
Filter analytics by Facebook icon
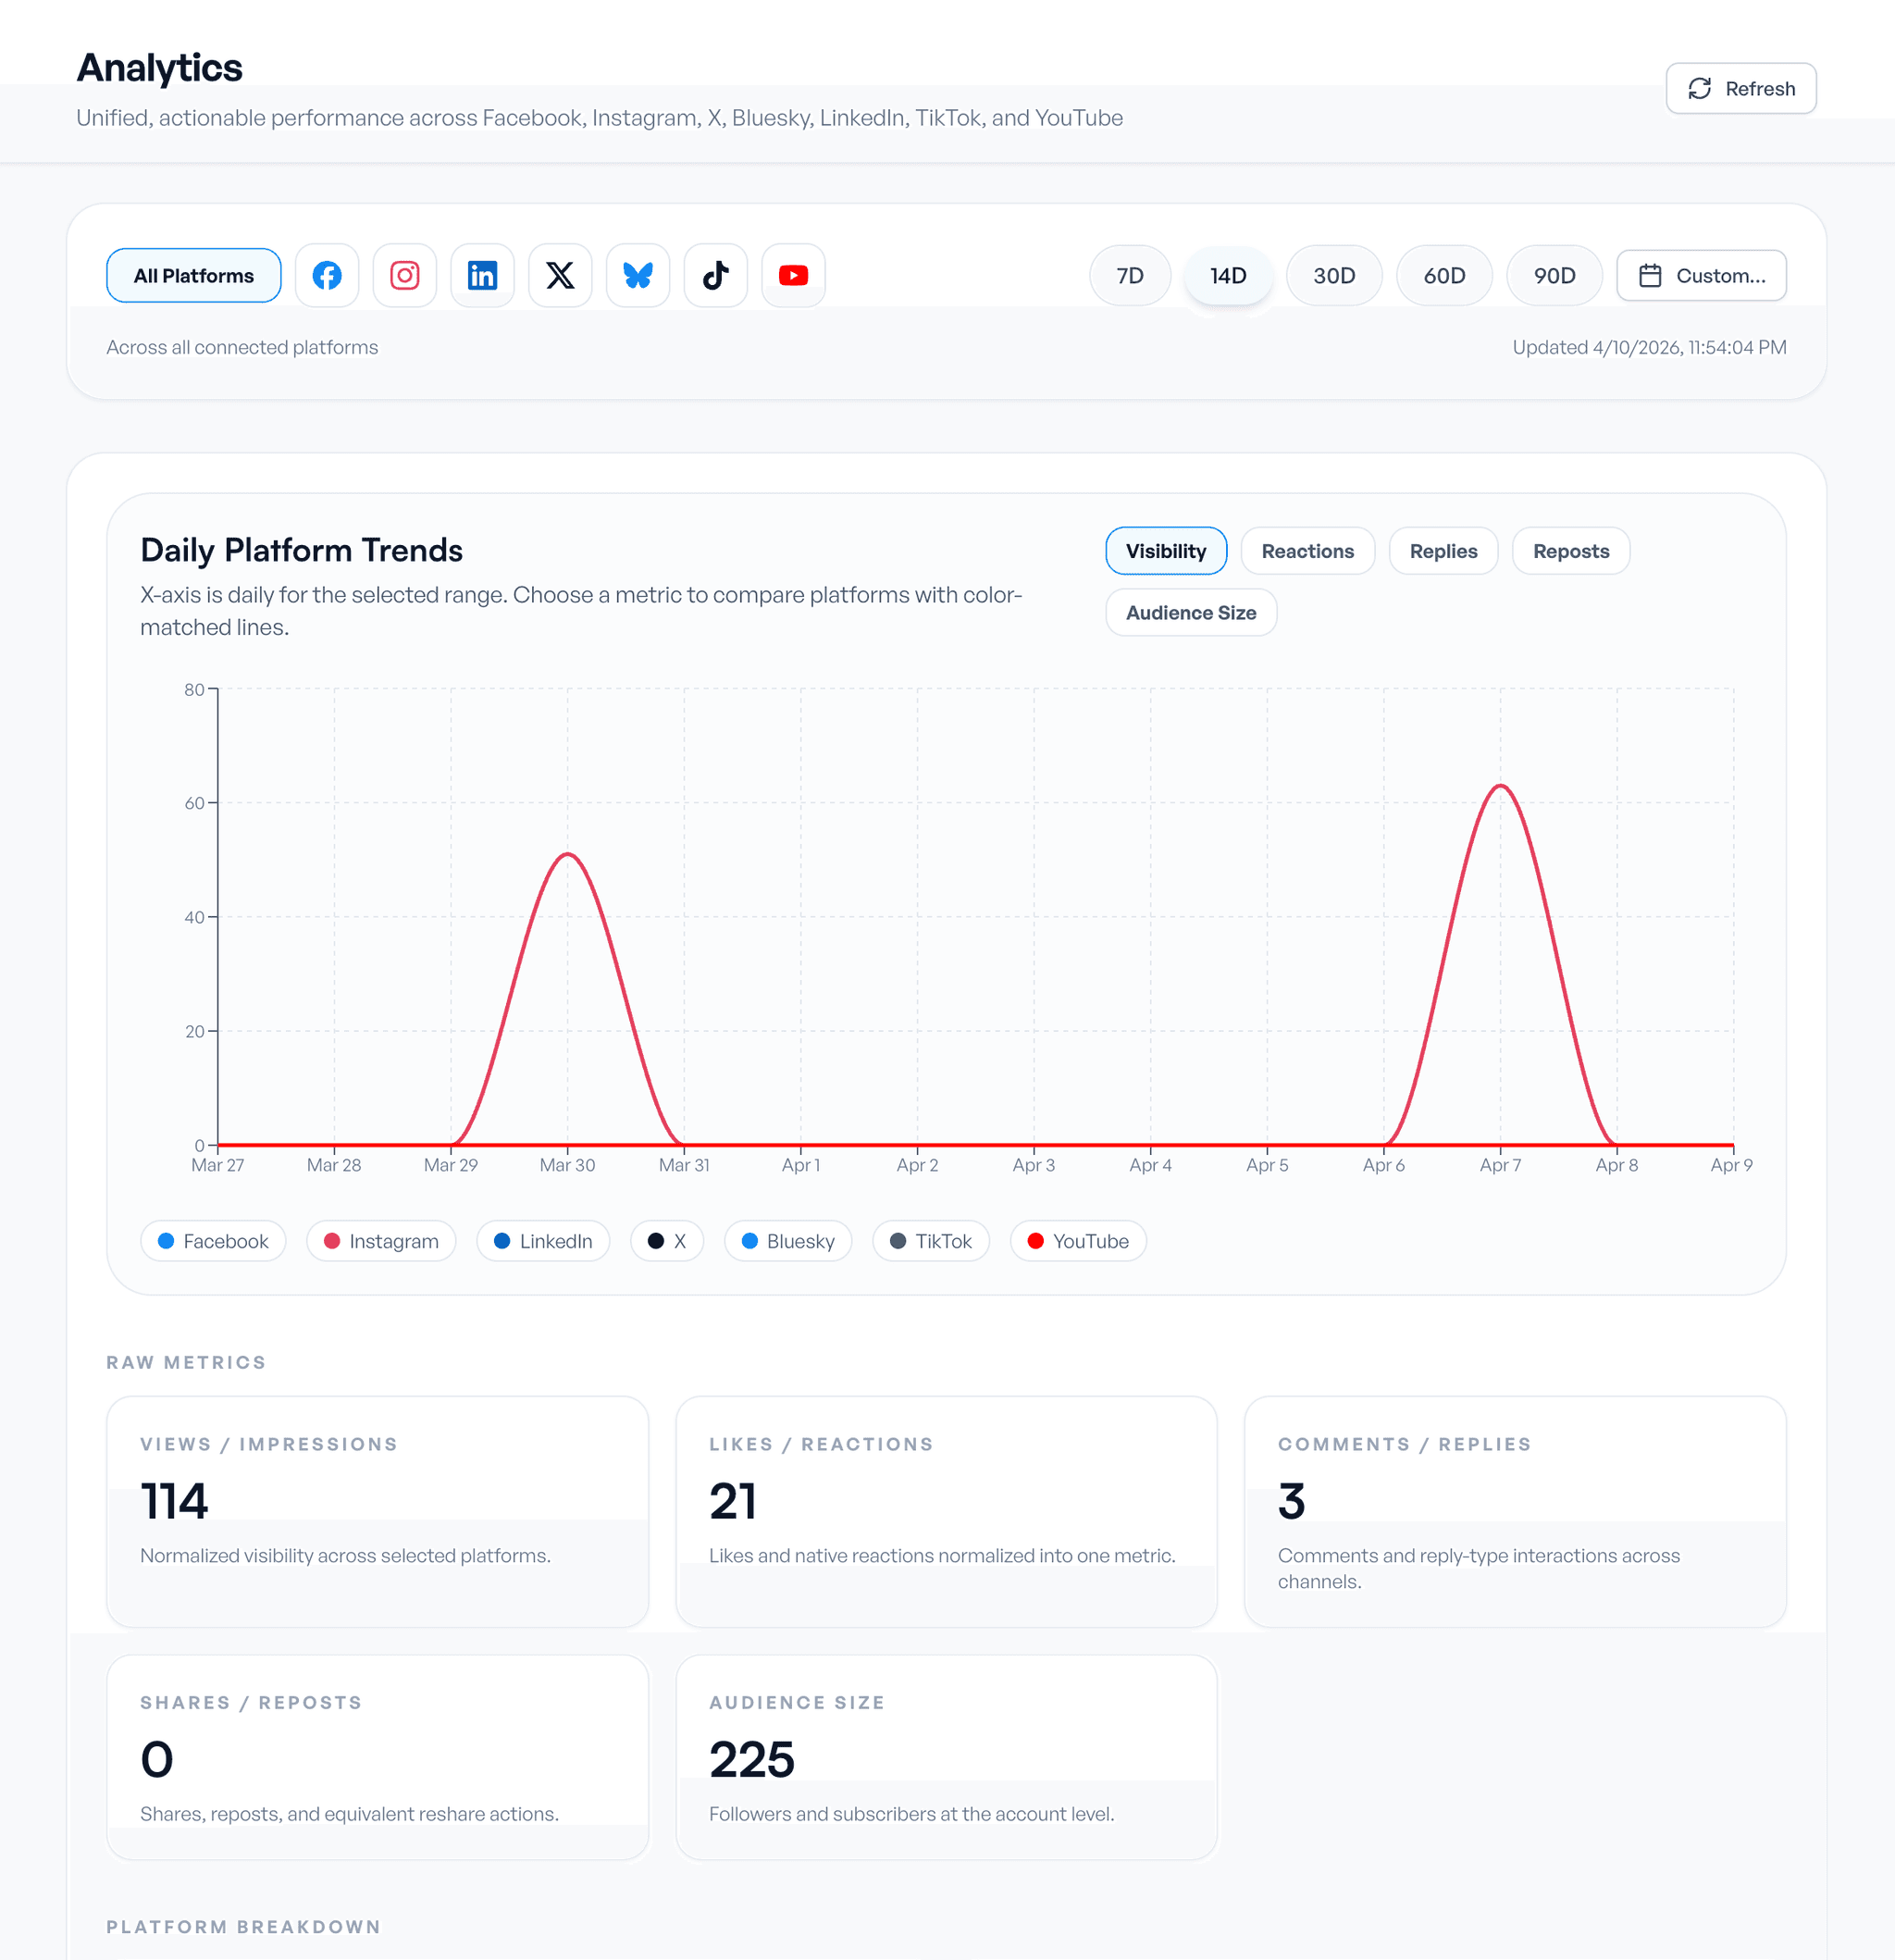327,275
